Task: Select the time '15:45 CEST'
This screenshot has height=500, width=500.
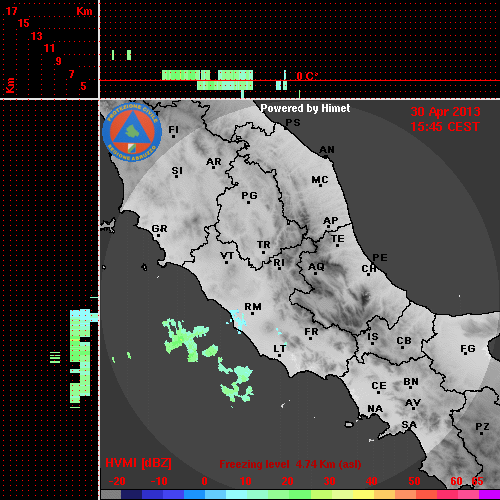Action: coord(445,127)
